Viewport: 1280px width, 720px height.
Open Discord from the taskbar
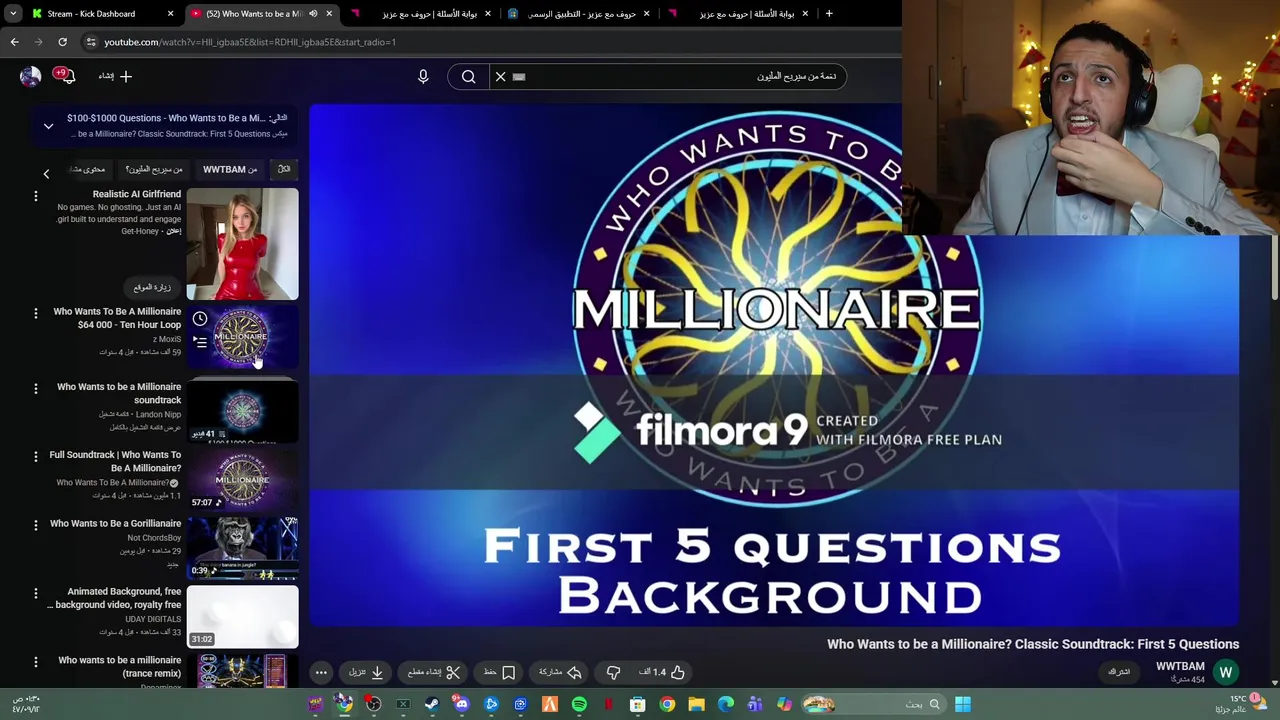coord(461,705)
